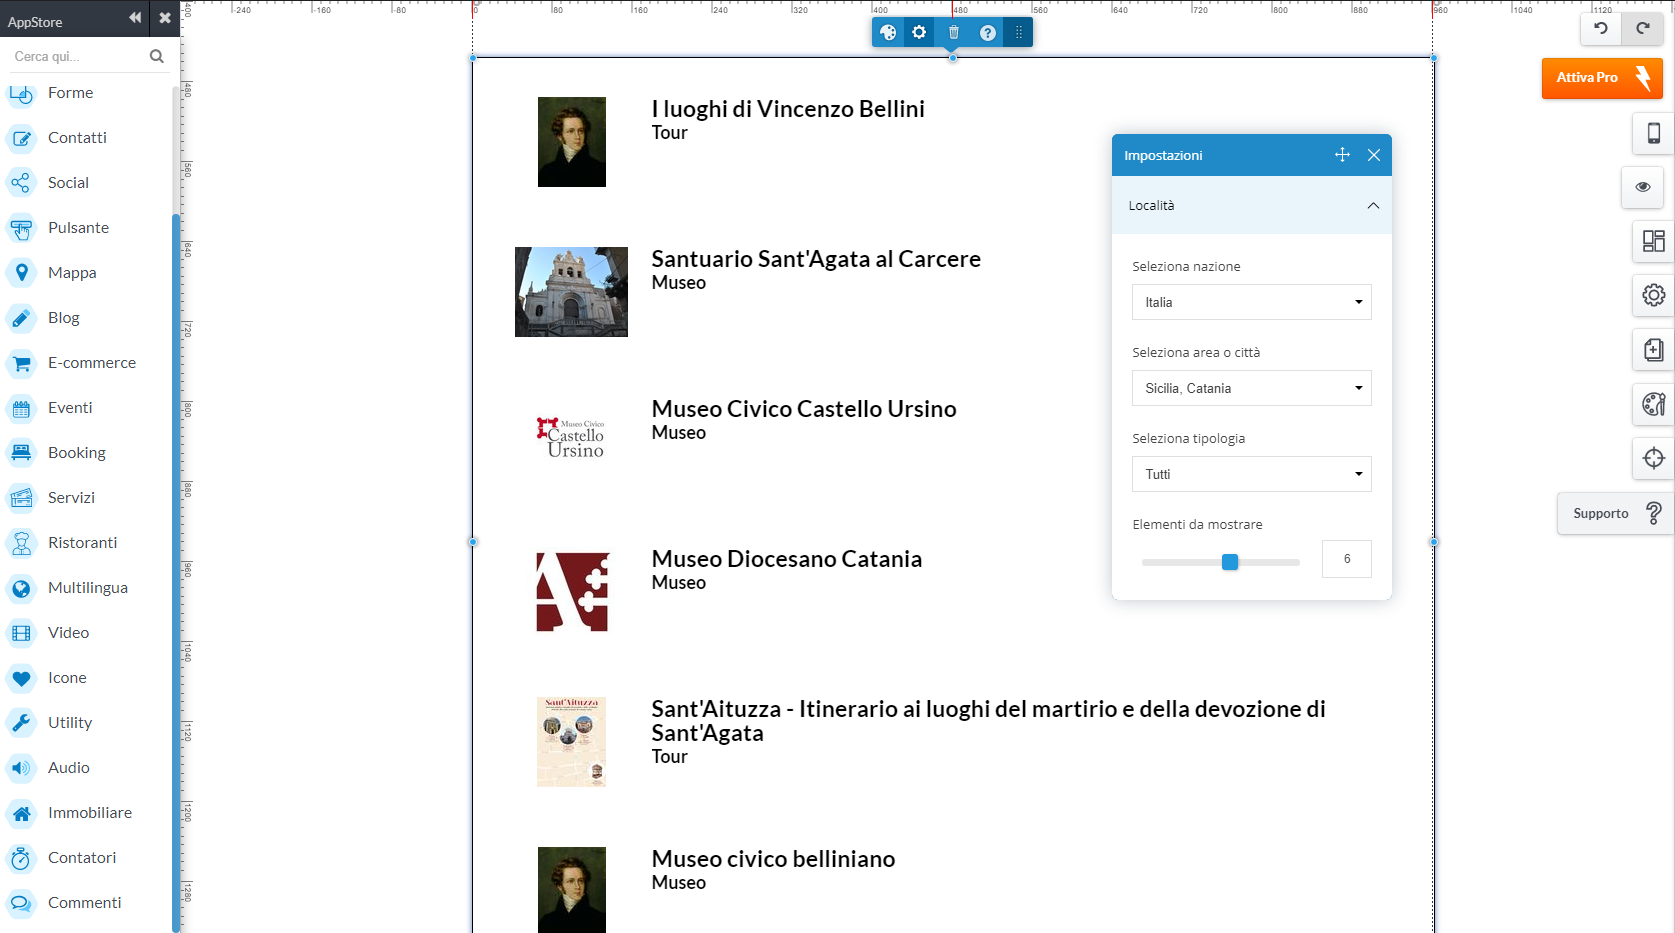Switch to mobile view icon
Image resolution: width=1675 pixels, height=933 pixels.
[1653, 133]
